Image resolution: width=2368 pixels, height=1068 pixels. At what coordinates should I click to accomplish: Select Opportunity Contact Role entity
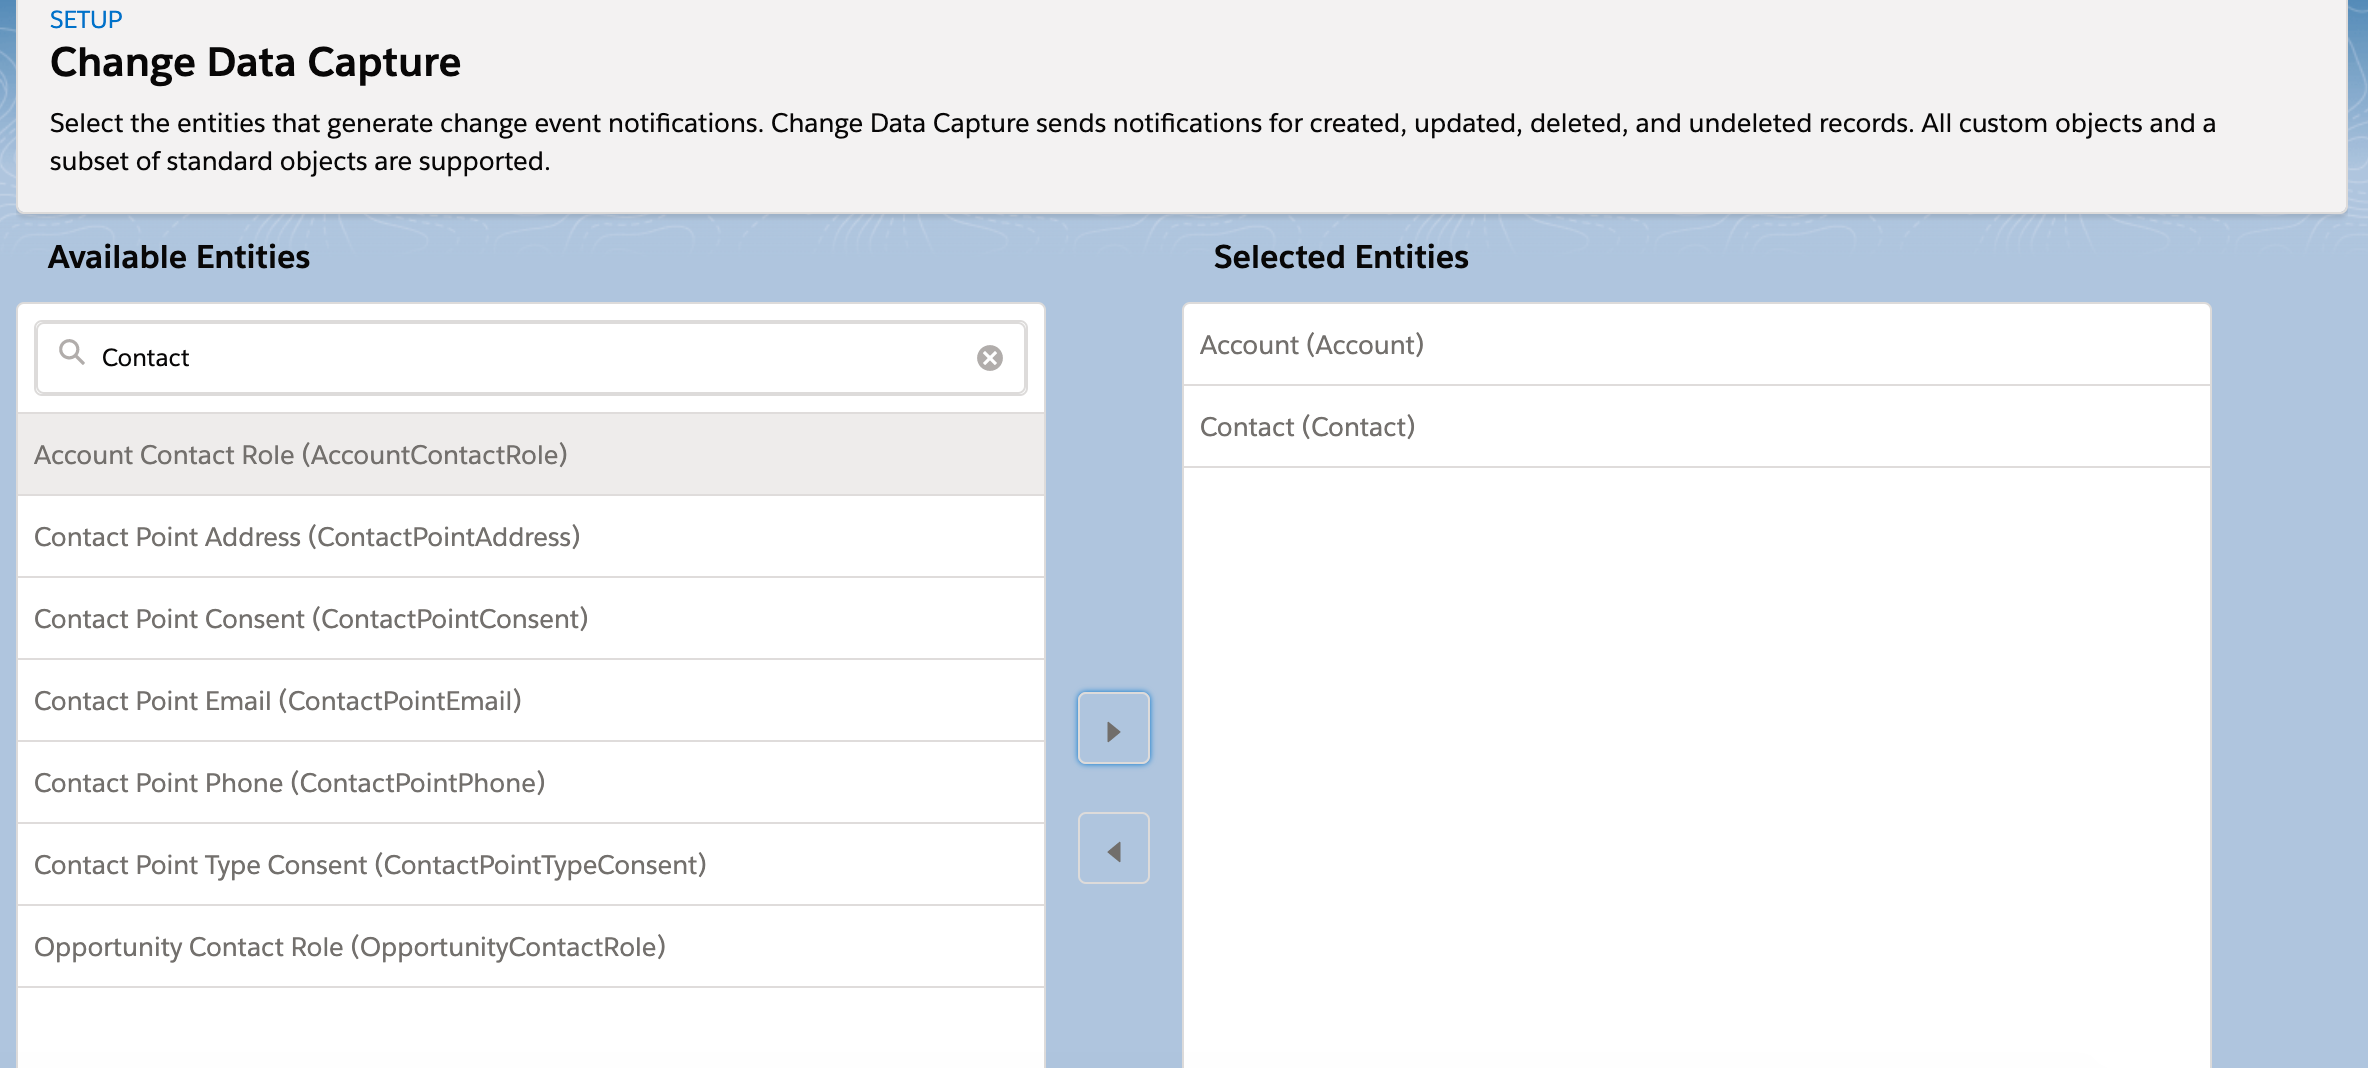coord(350,947)
